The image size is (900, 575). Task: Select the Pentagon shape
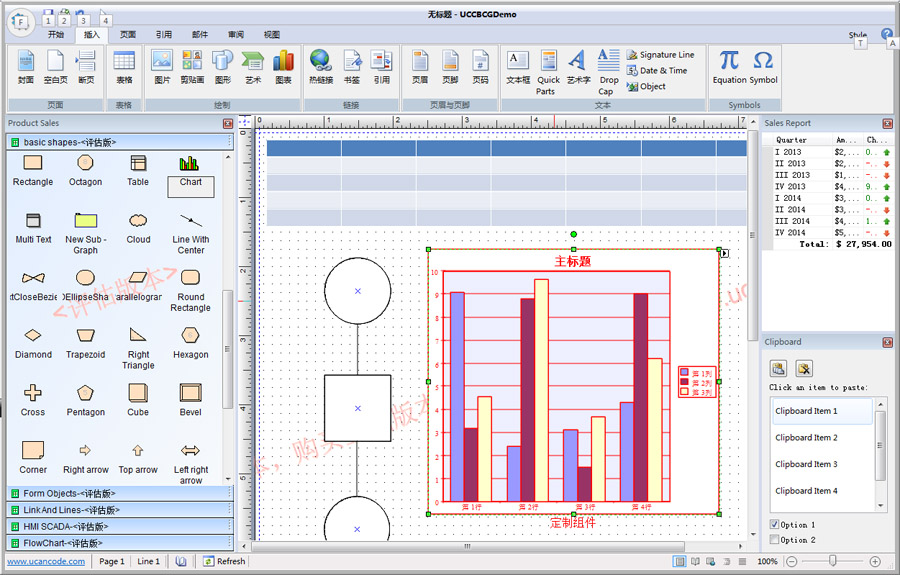click(85, 399)
